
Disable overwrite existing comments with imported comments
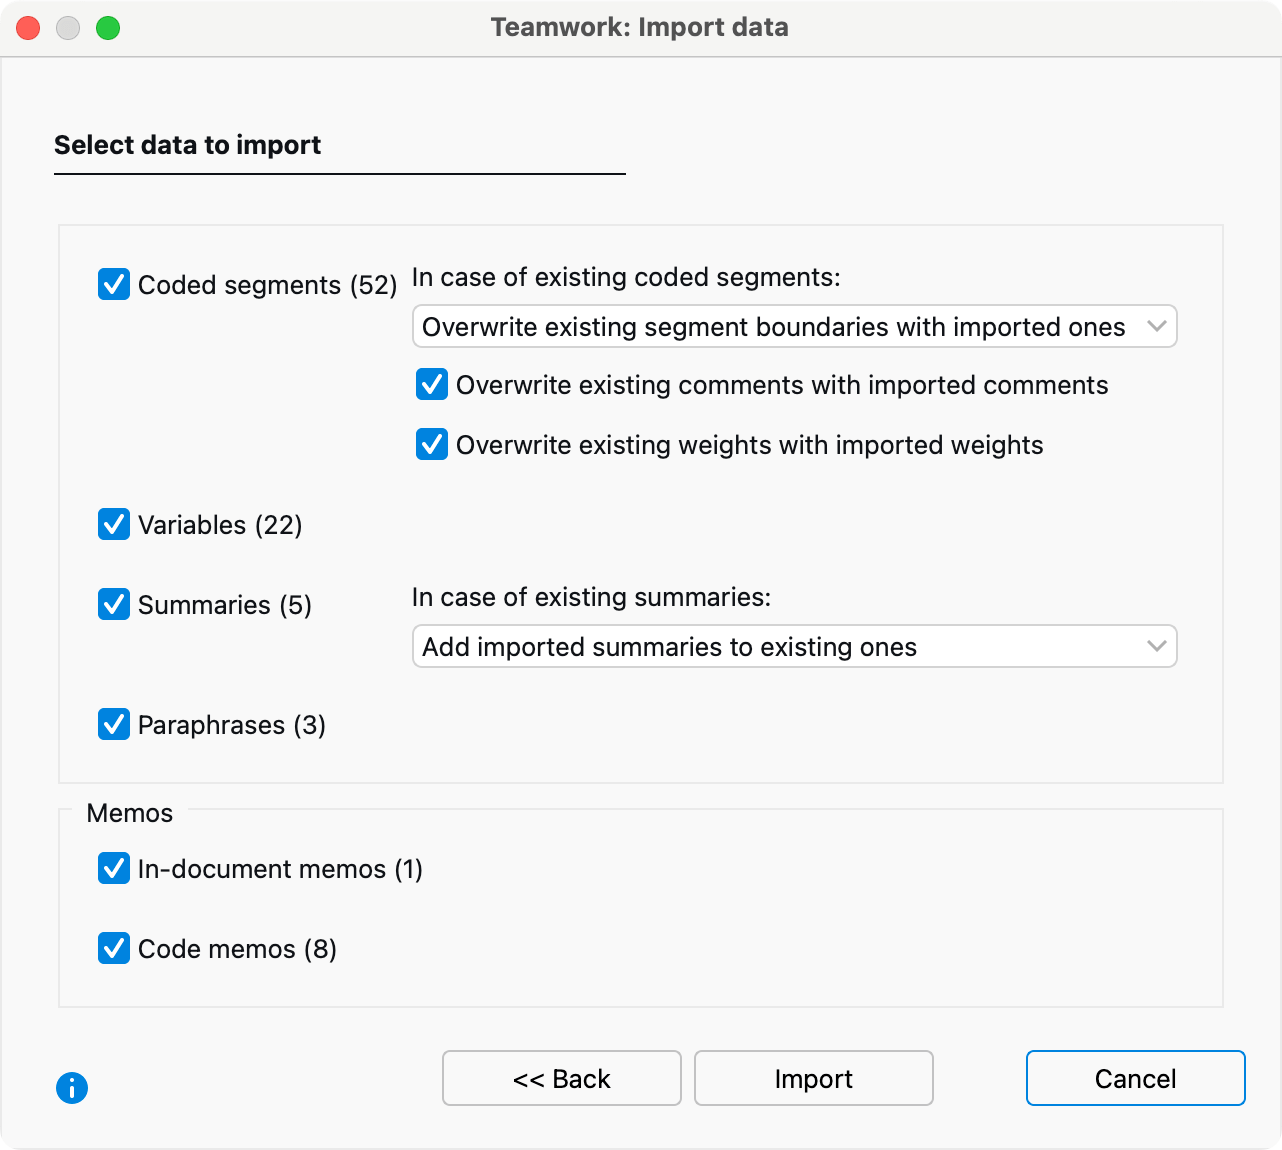(x=431, y=385)
